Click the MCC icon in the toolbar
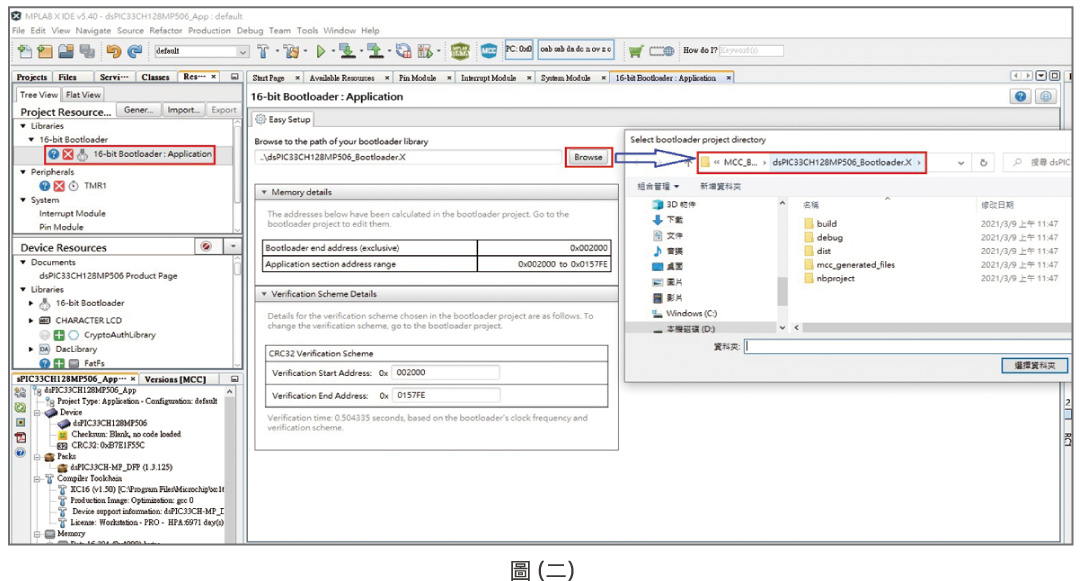This screenshot has width=1082, height=581. [x=489, y=50]
